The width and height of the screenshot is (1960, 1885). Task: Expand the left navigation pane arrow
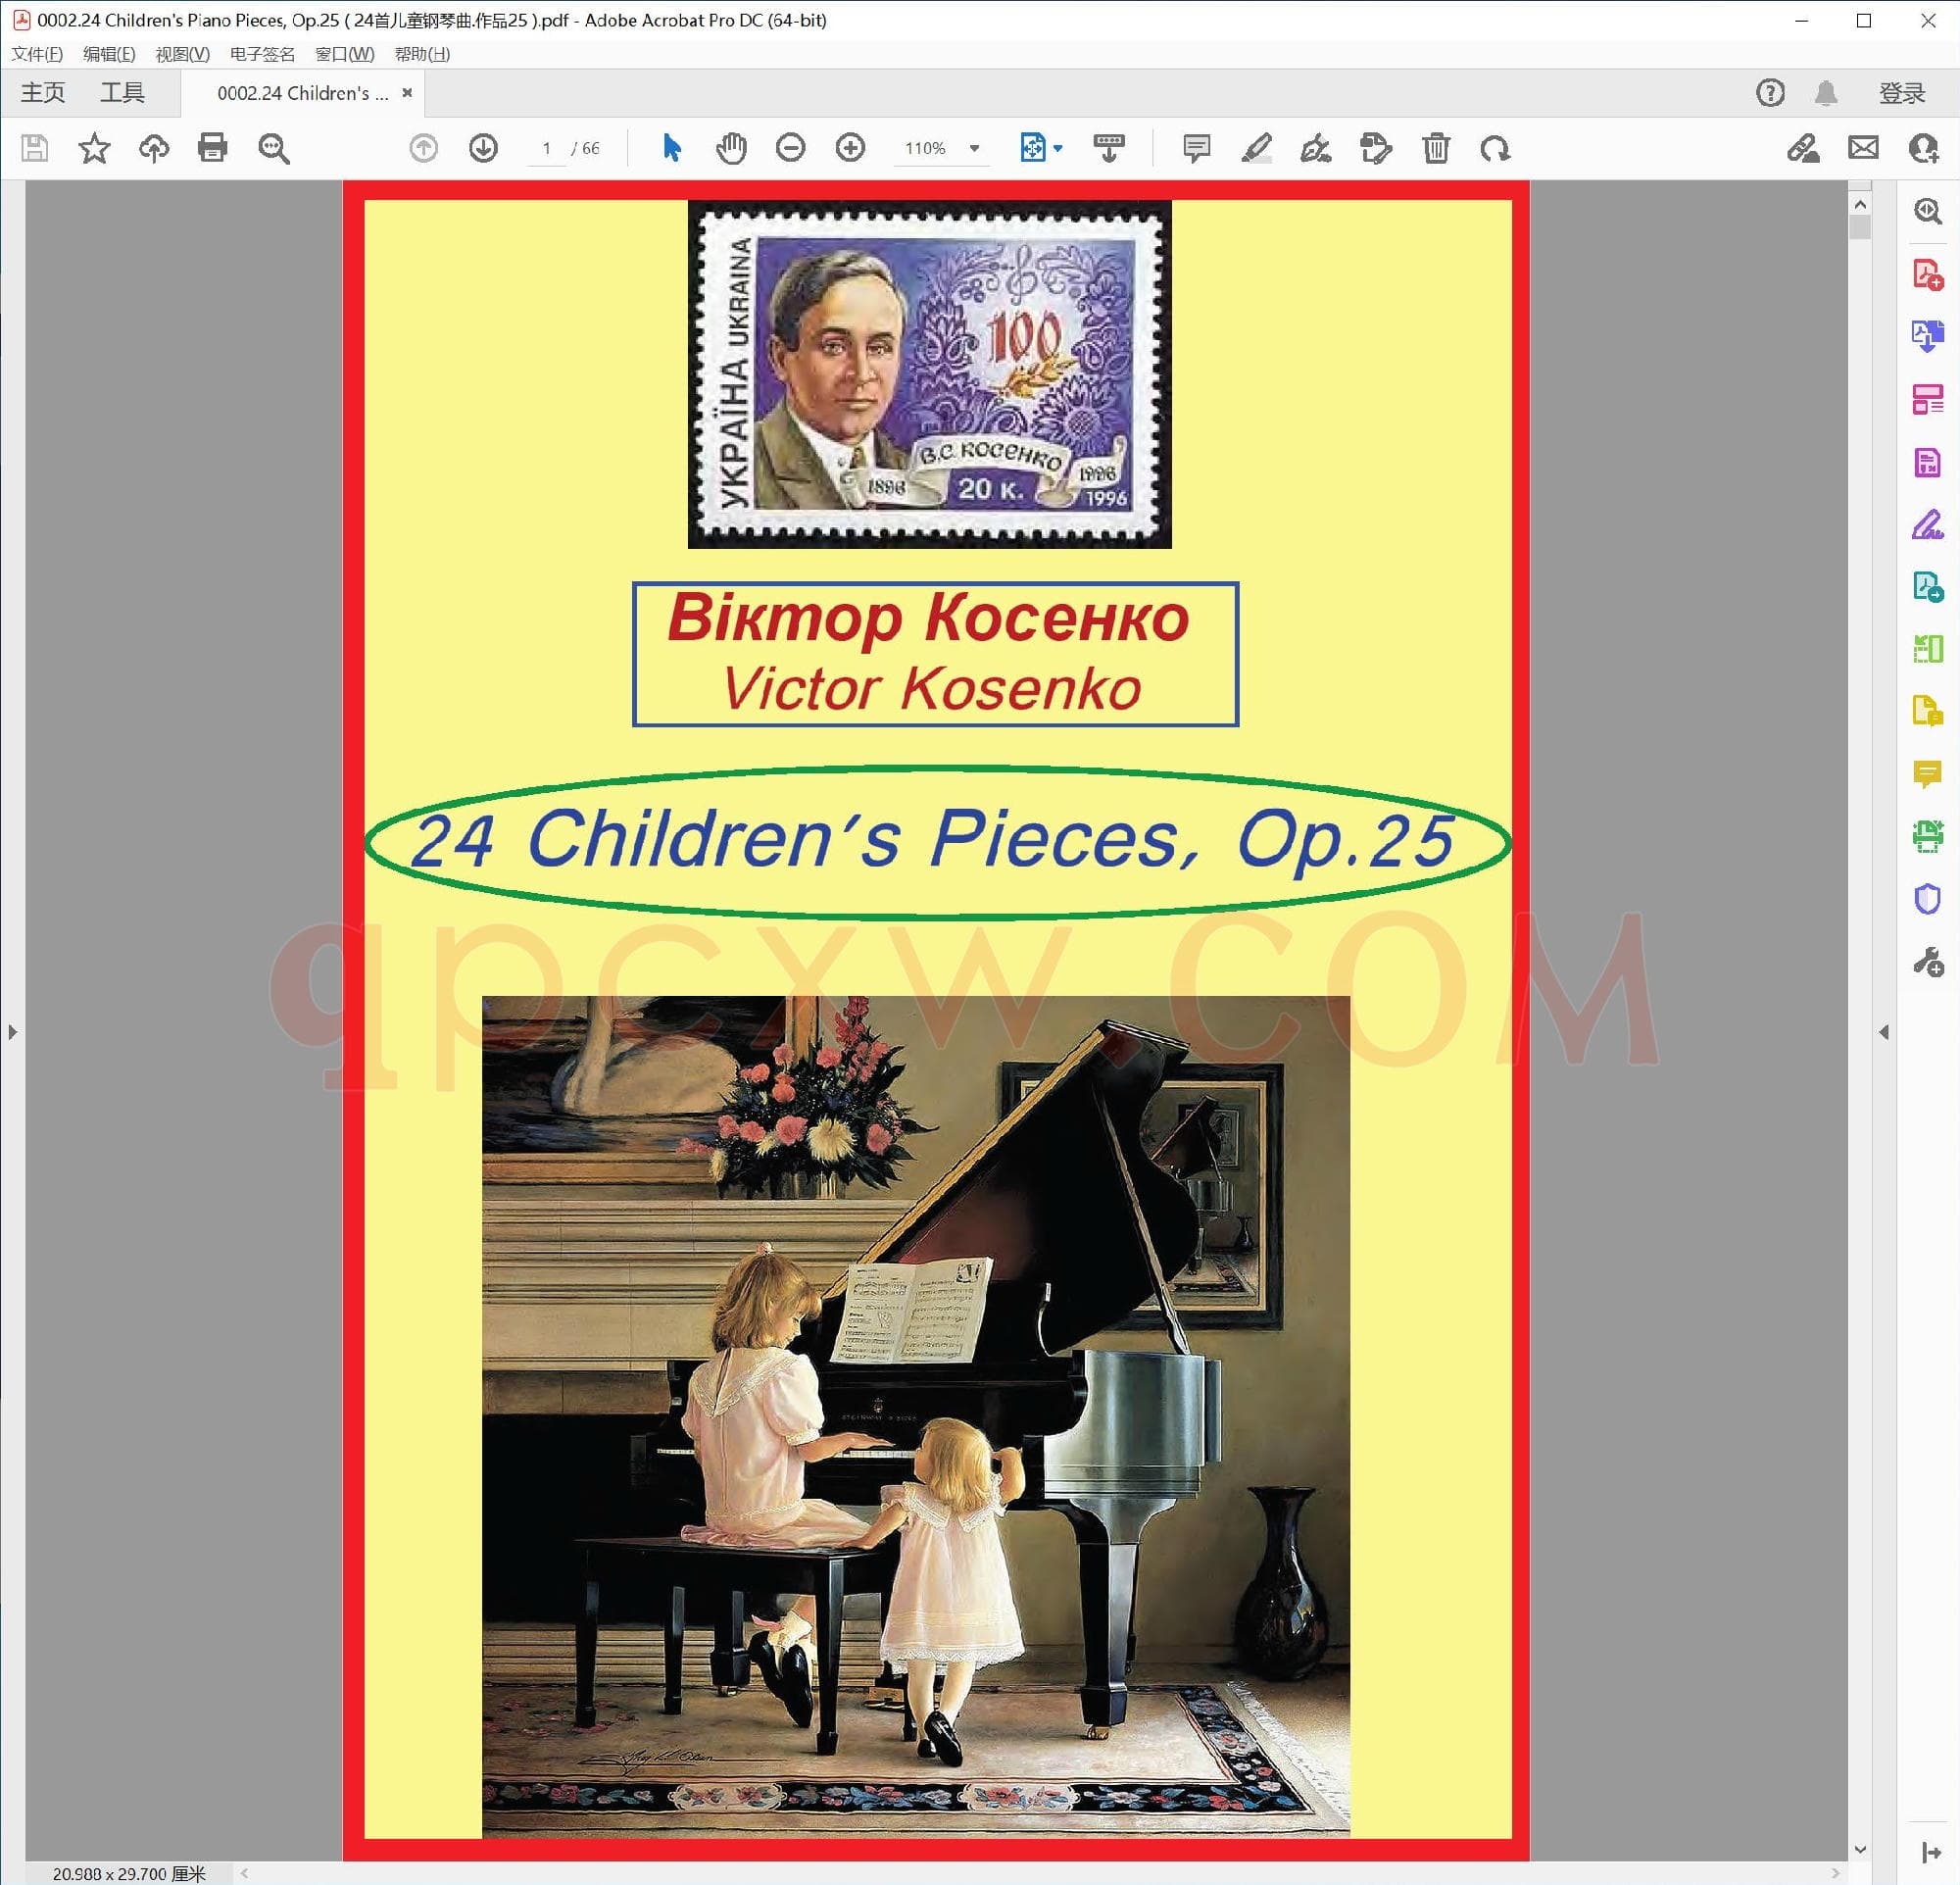click(x=12, y=1031)
